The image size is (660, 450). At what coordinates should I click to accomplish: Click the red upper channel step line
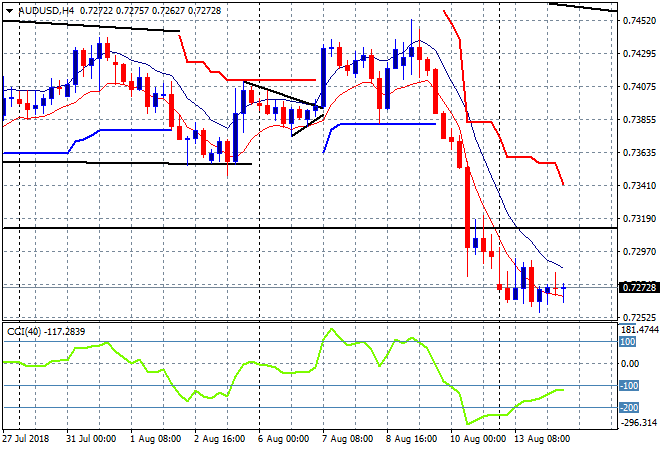point(520,157)
